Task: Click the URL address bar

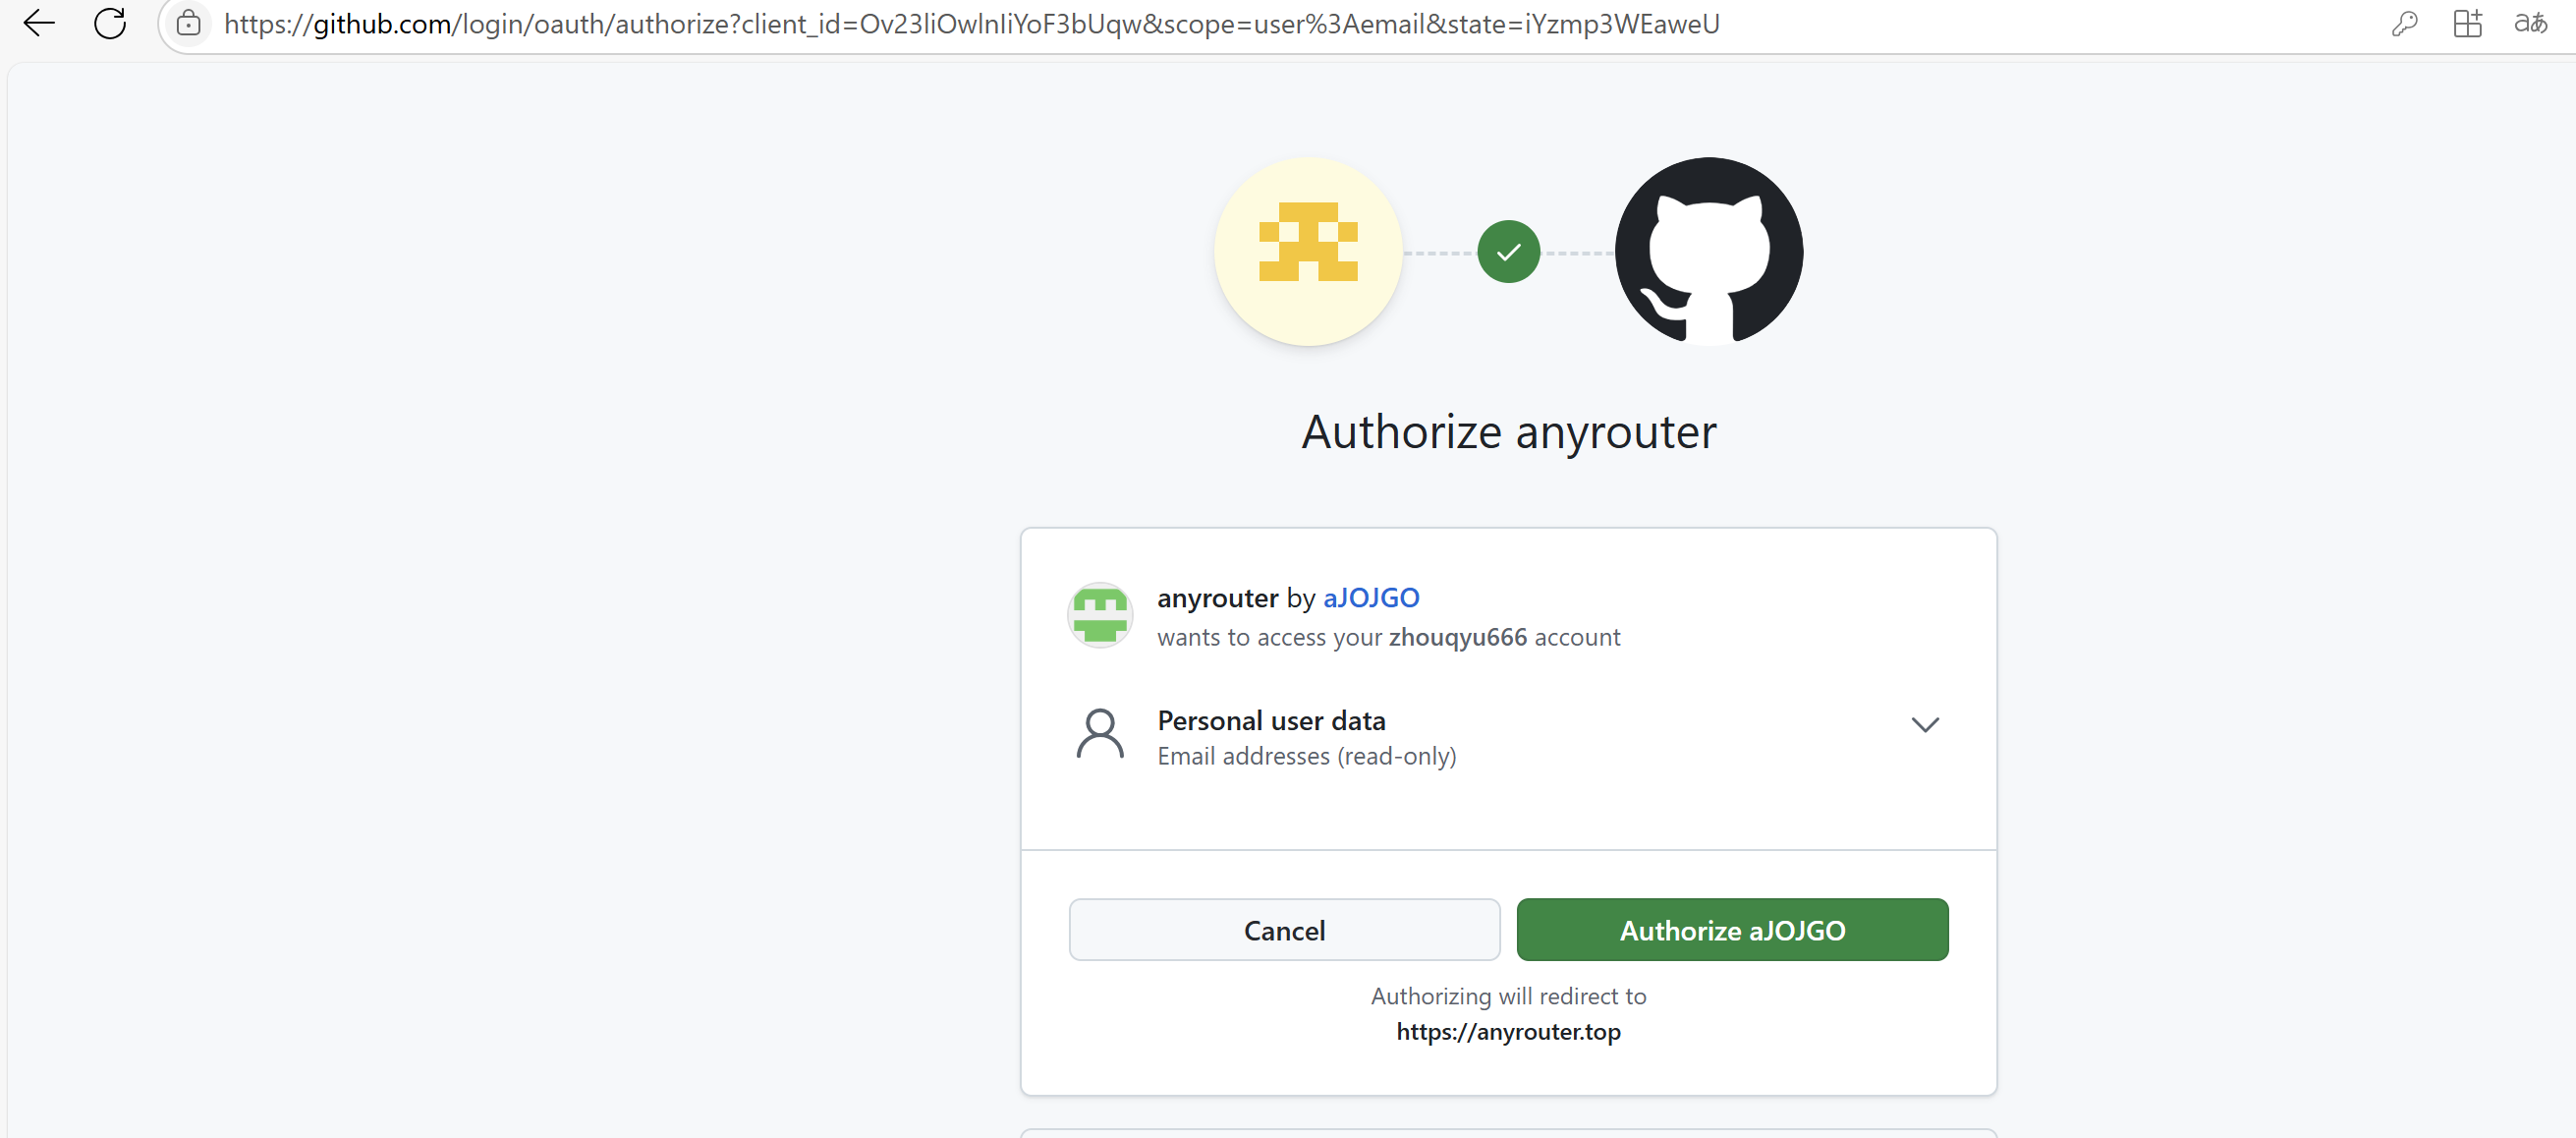Action: (x=971, y=24)
